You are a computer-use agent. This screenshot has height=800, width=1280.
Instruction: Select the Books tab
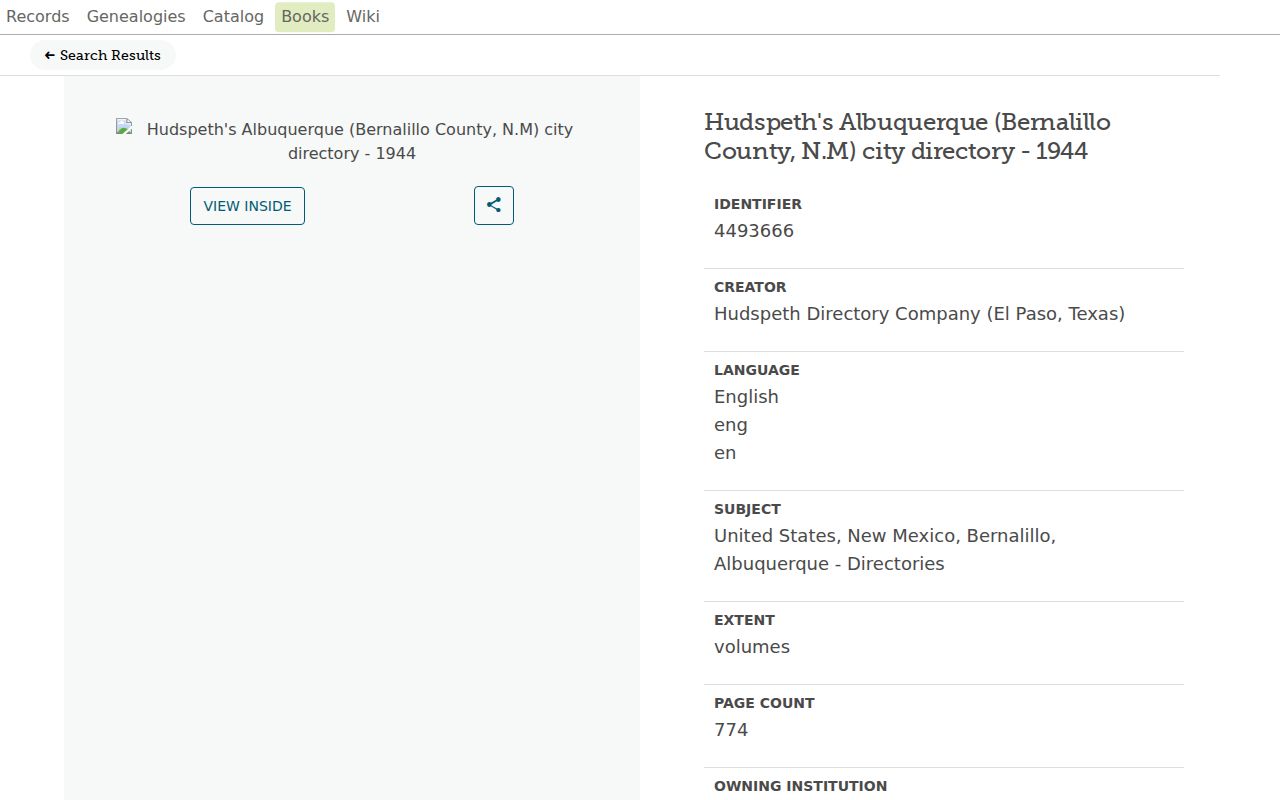pos(305,16)
